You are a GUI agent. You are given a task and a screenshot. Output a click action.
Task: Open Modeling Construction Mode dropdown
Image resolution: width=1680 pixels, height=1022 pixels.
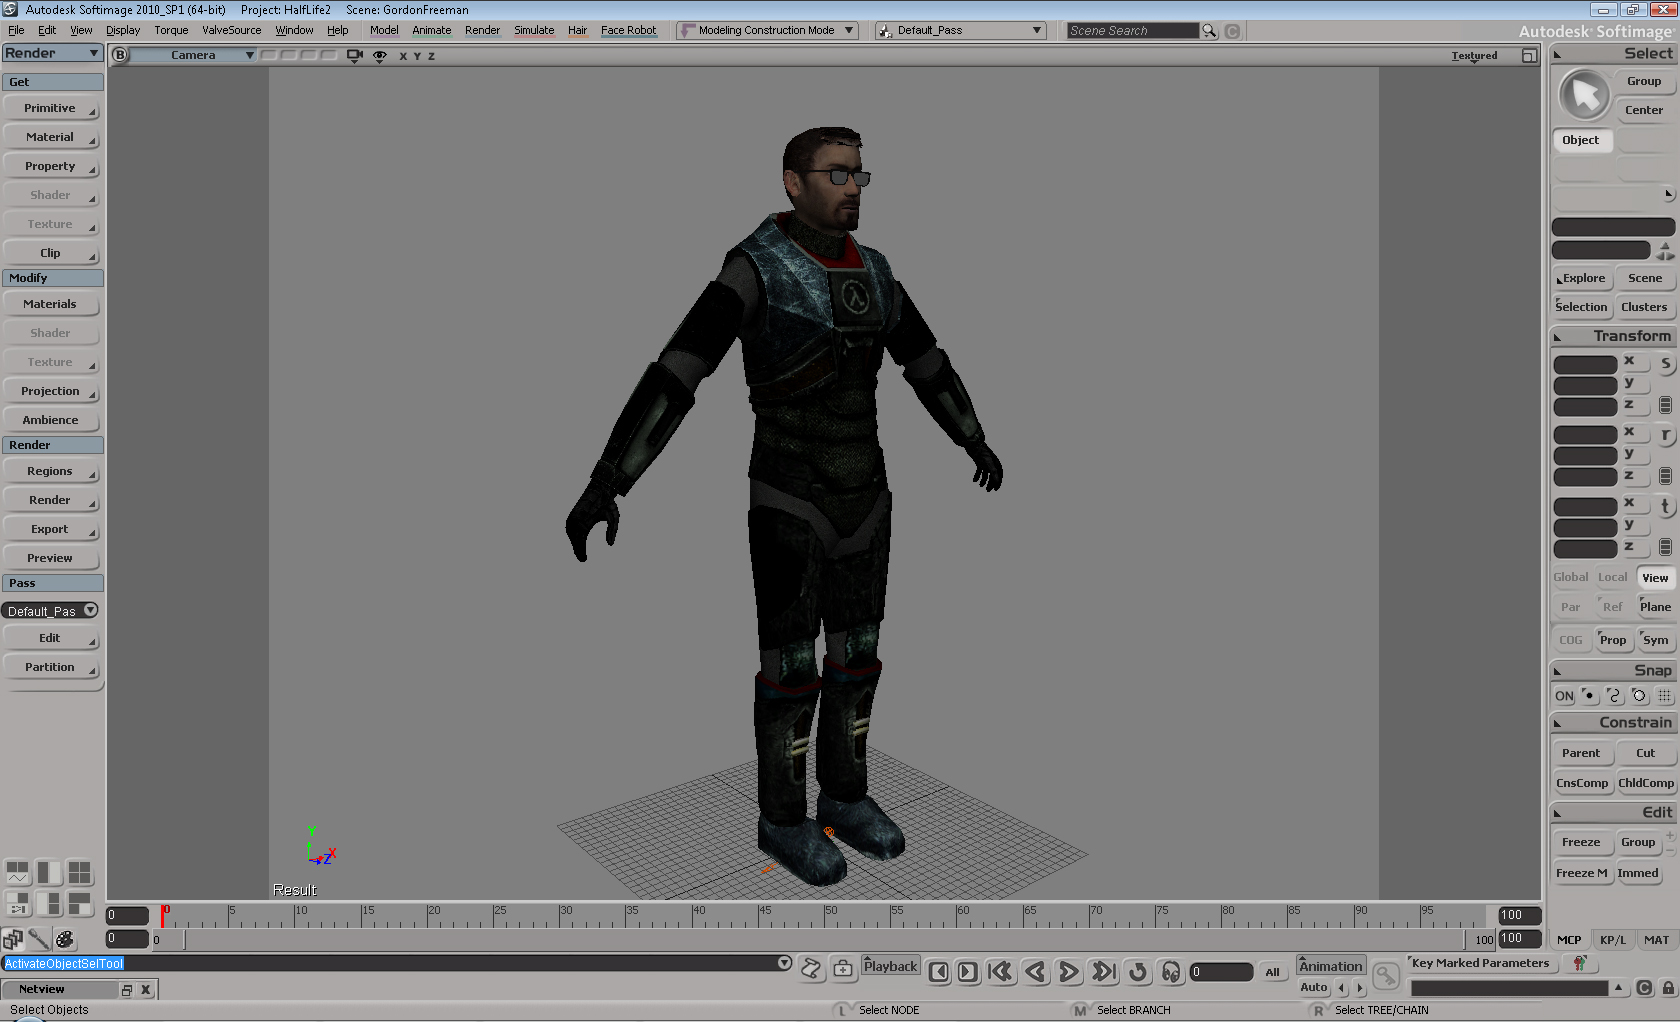click(x=767, y=31)
